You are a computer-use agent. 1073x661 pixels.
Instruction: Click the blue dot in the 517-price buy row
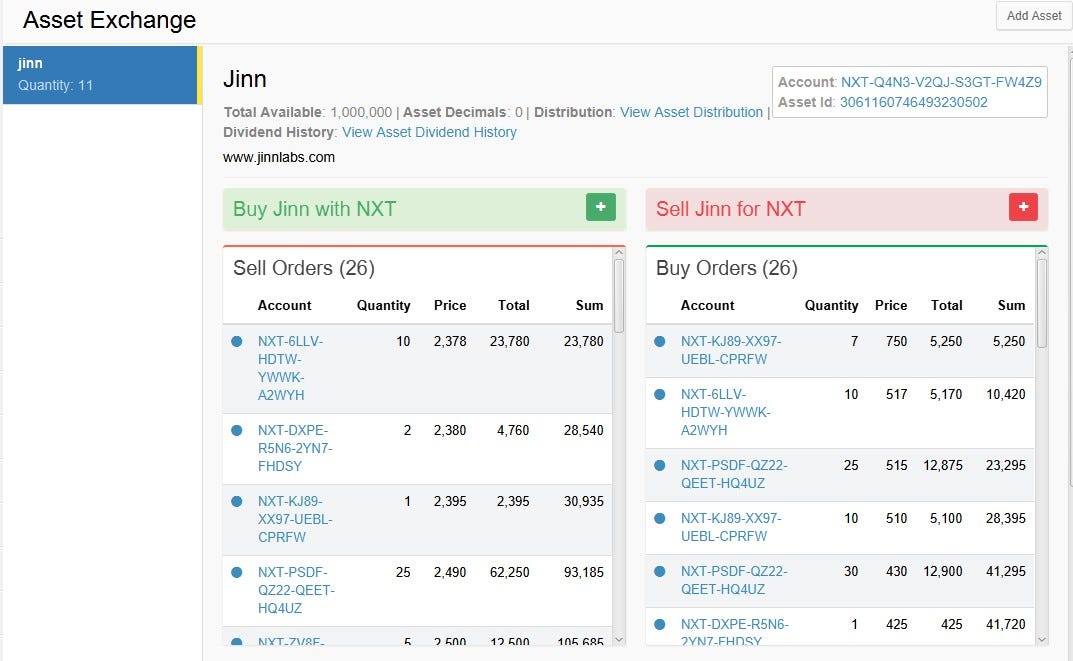[660, 395]
